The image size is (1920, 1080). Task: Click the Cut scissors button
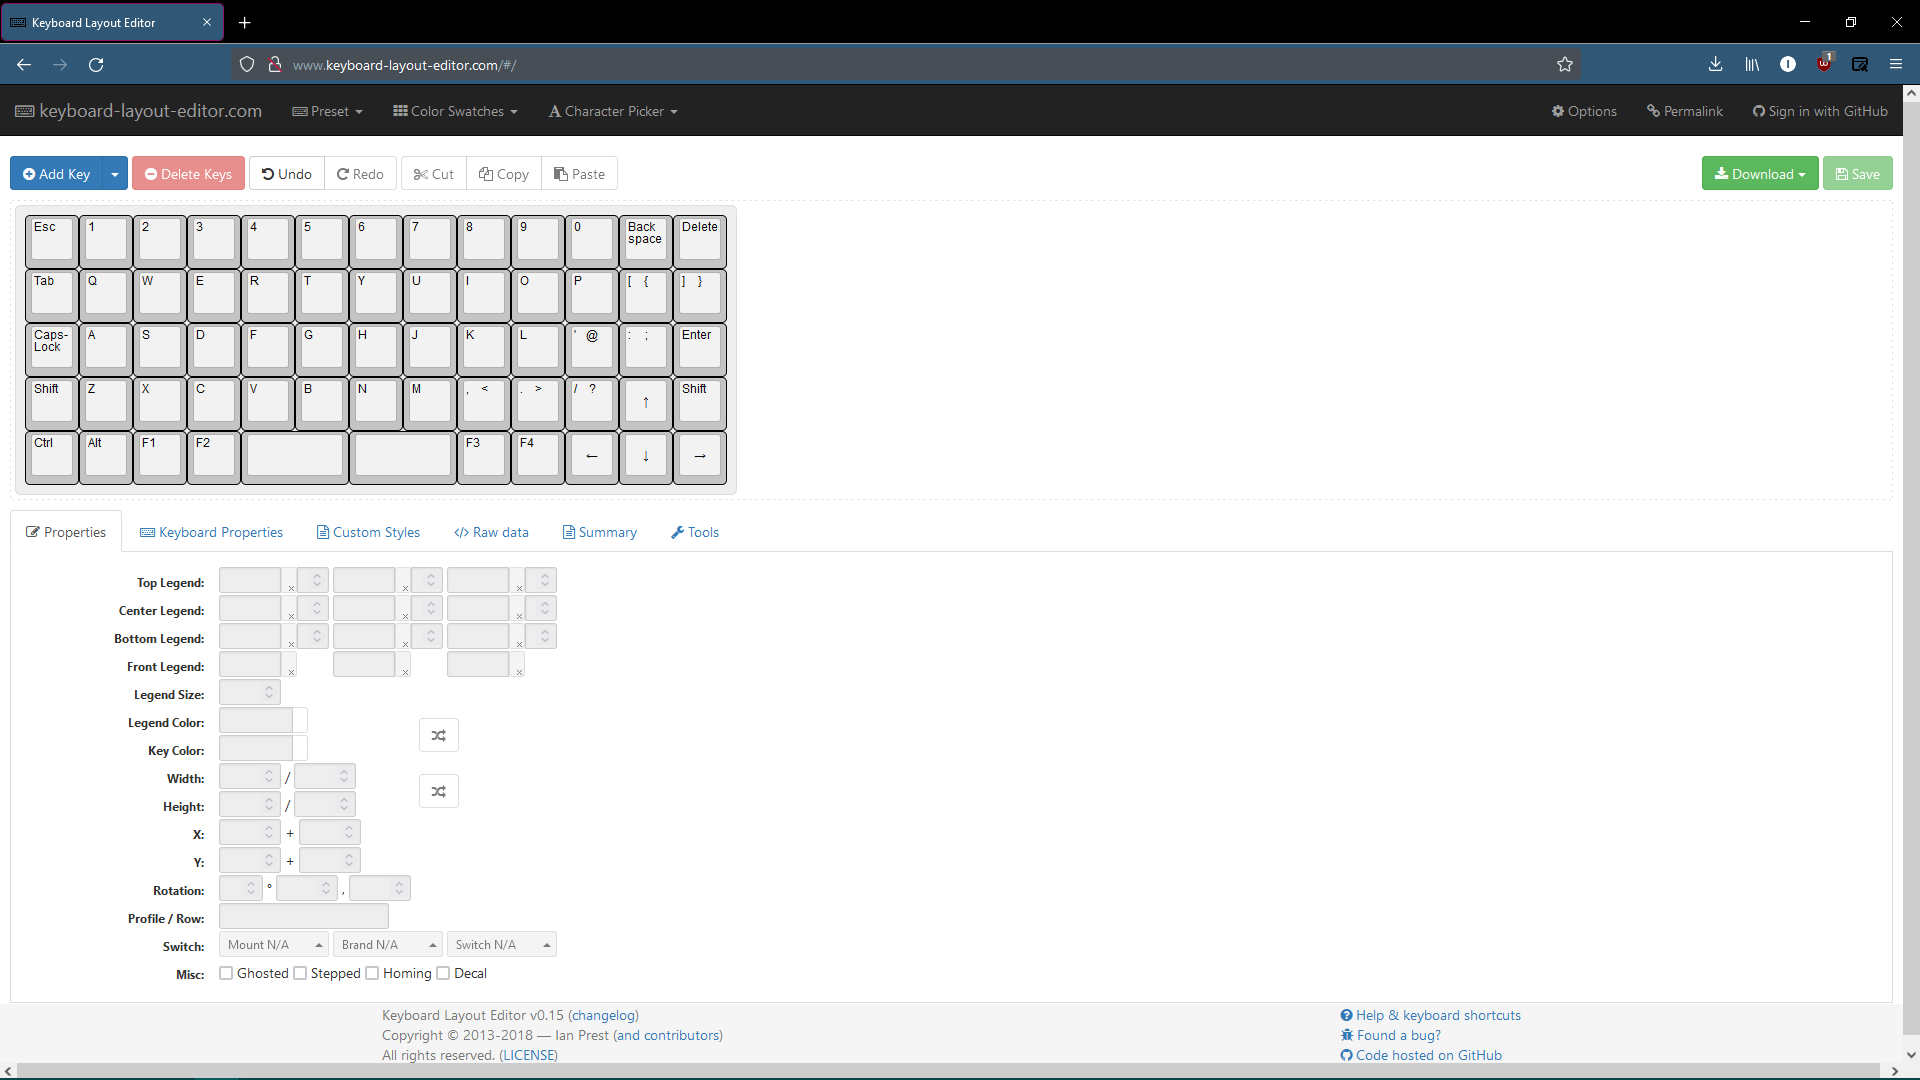(x=434, y=174)
